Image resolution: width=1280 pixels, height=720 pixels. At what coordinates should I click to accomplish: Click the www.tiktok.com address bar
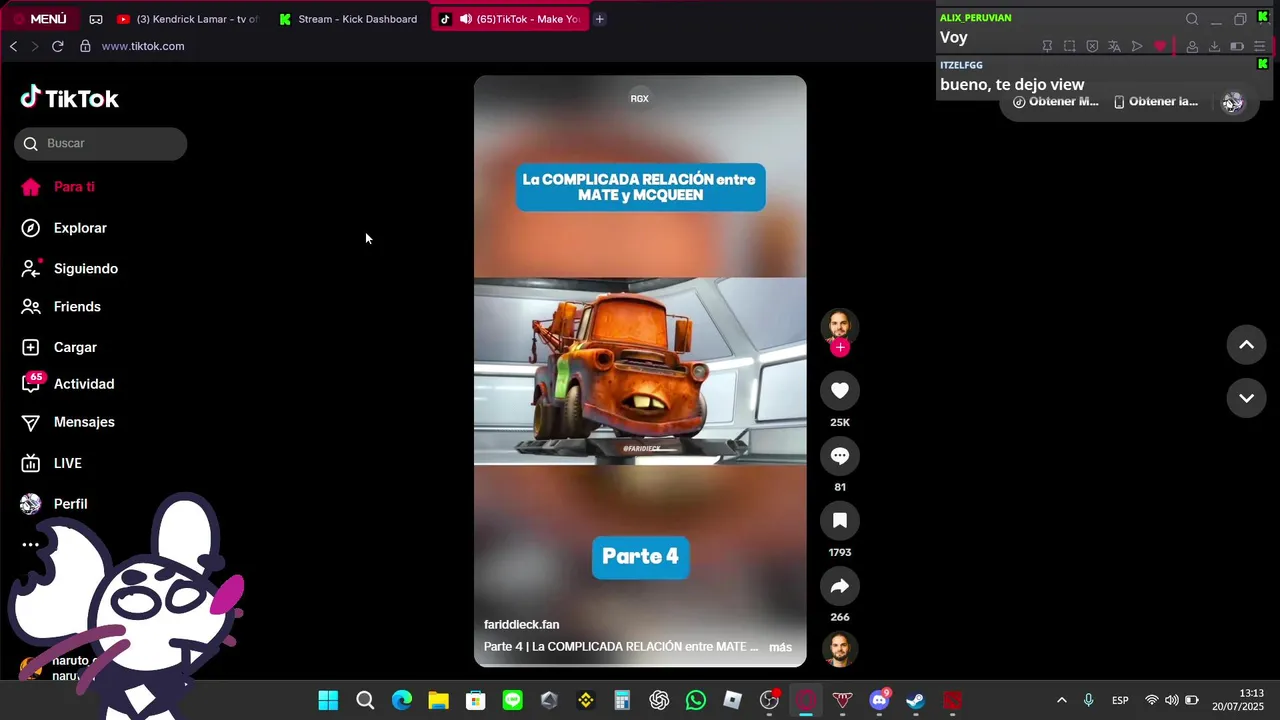click(x=143, y=46)
